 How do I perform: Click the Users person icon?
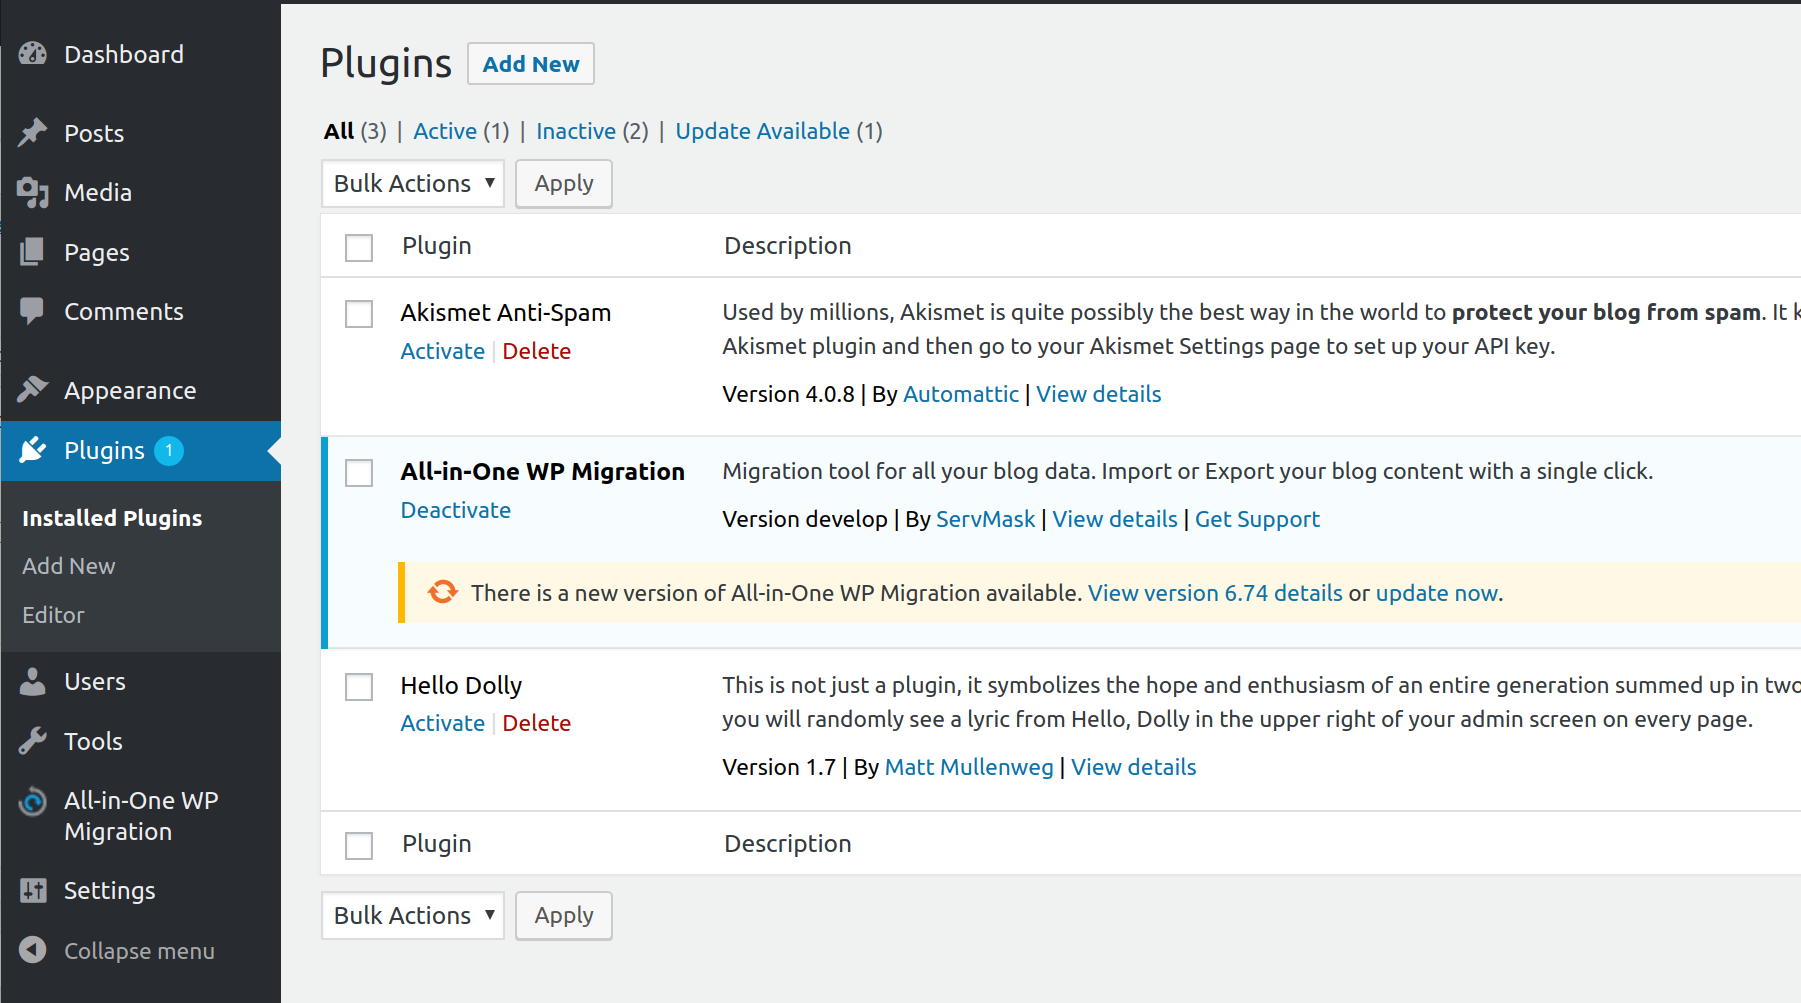click(33, 681)
